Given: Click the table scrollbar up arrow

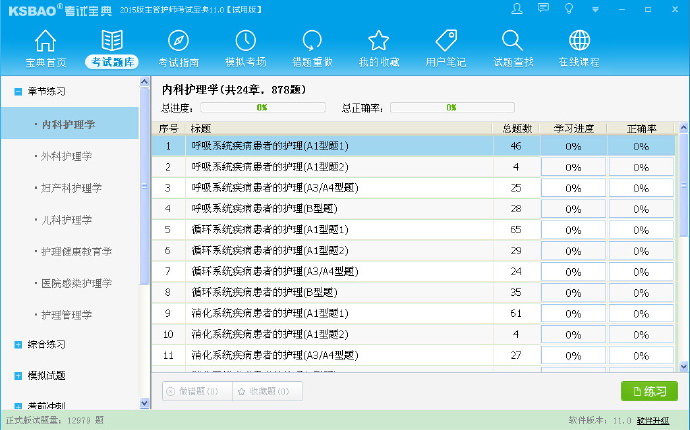Looking at the screenshot, I should click(x=683, y=128).
